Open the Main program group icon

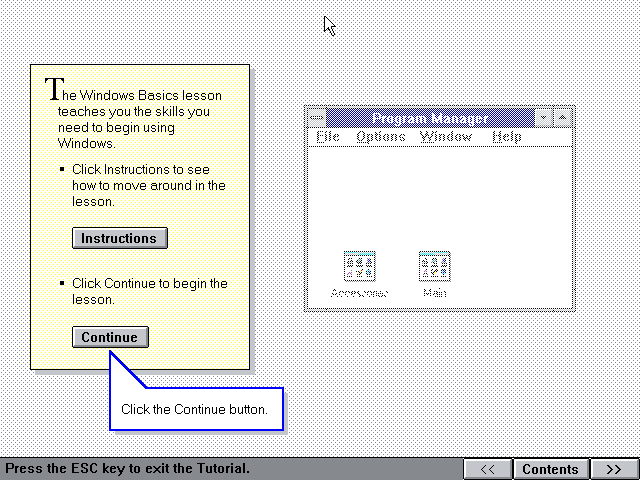(434, 266)
